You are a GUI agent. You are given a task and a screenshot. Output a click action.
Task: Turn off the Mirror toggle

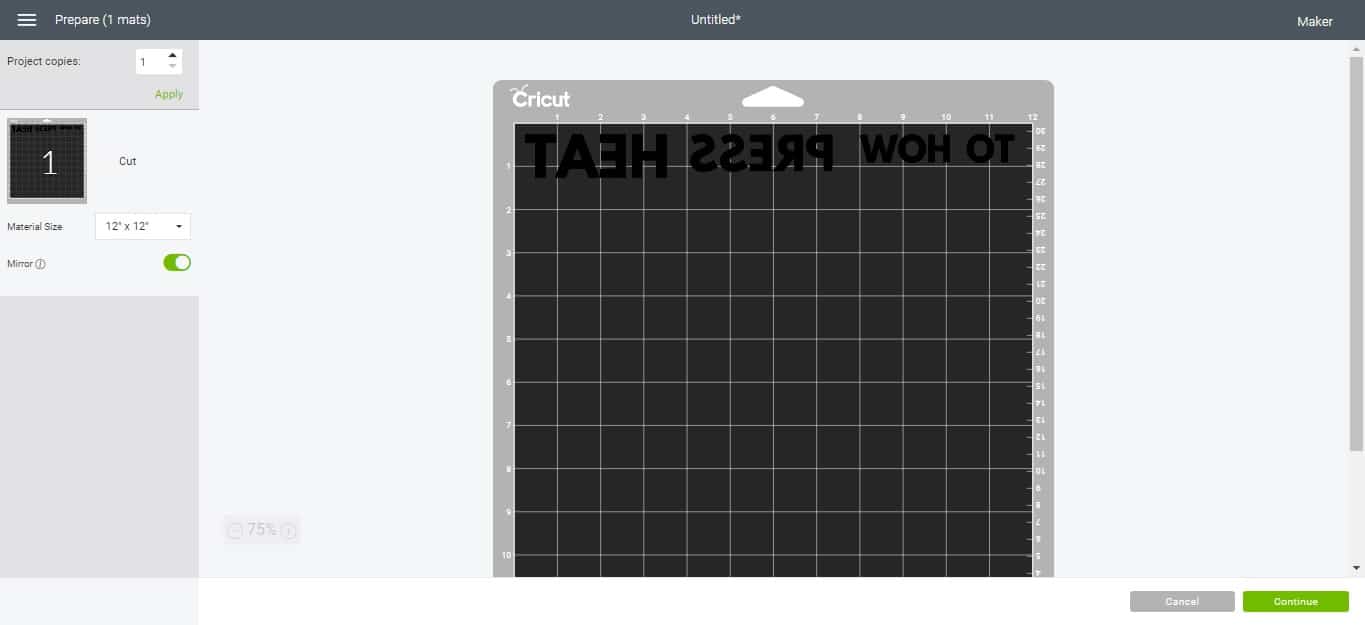pos(177,263)
